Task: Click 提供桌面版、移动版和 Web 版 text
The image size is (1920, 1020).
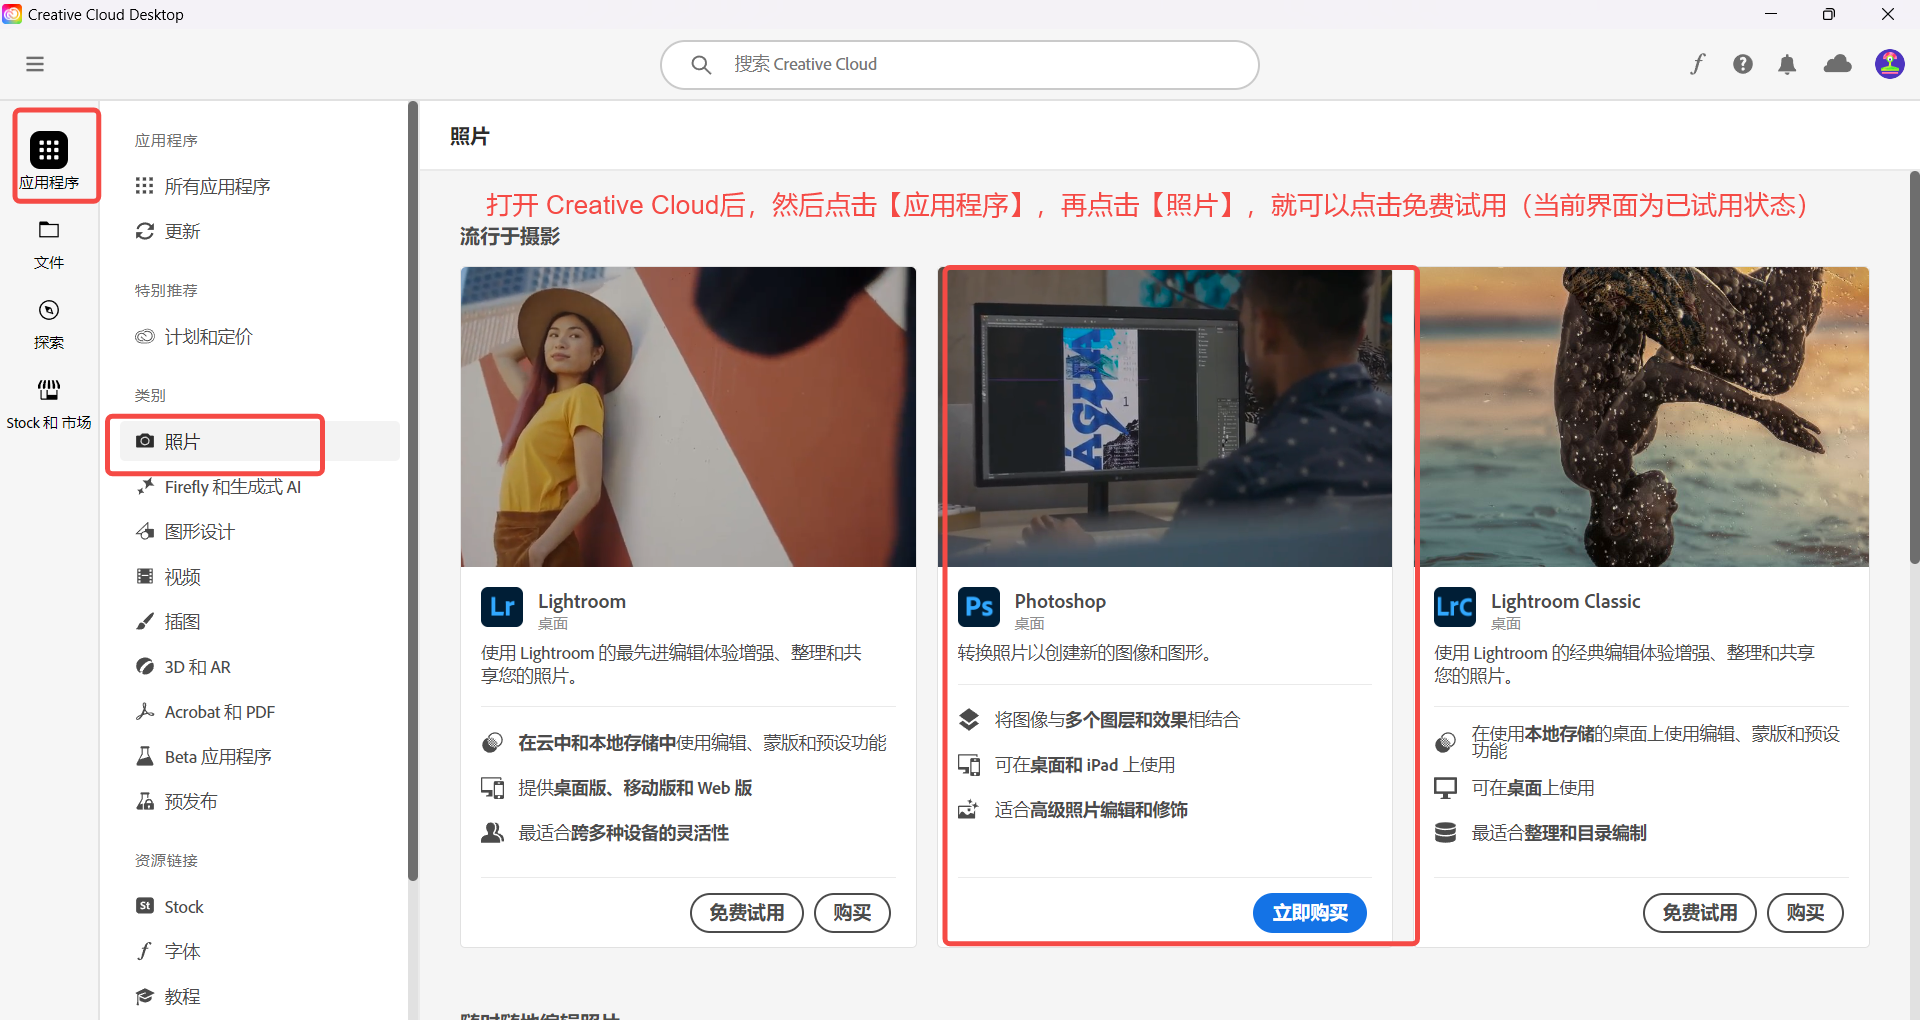Action: pyautogui.click(x=635, y=788)
